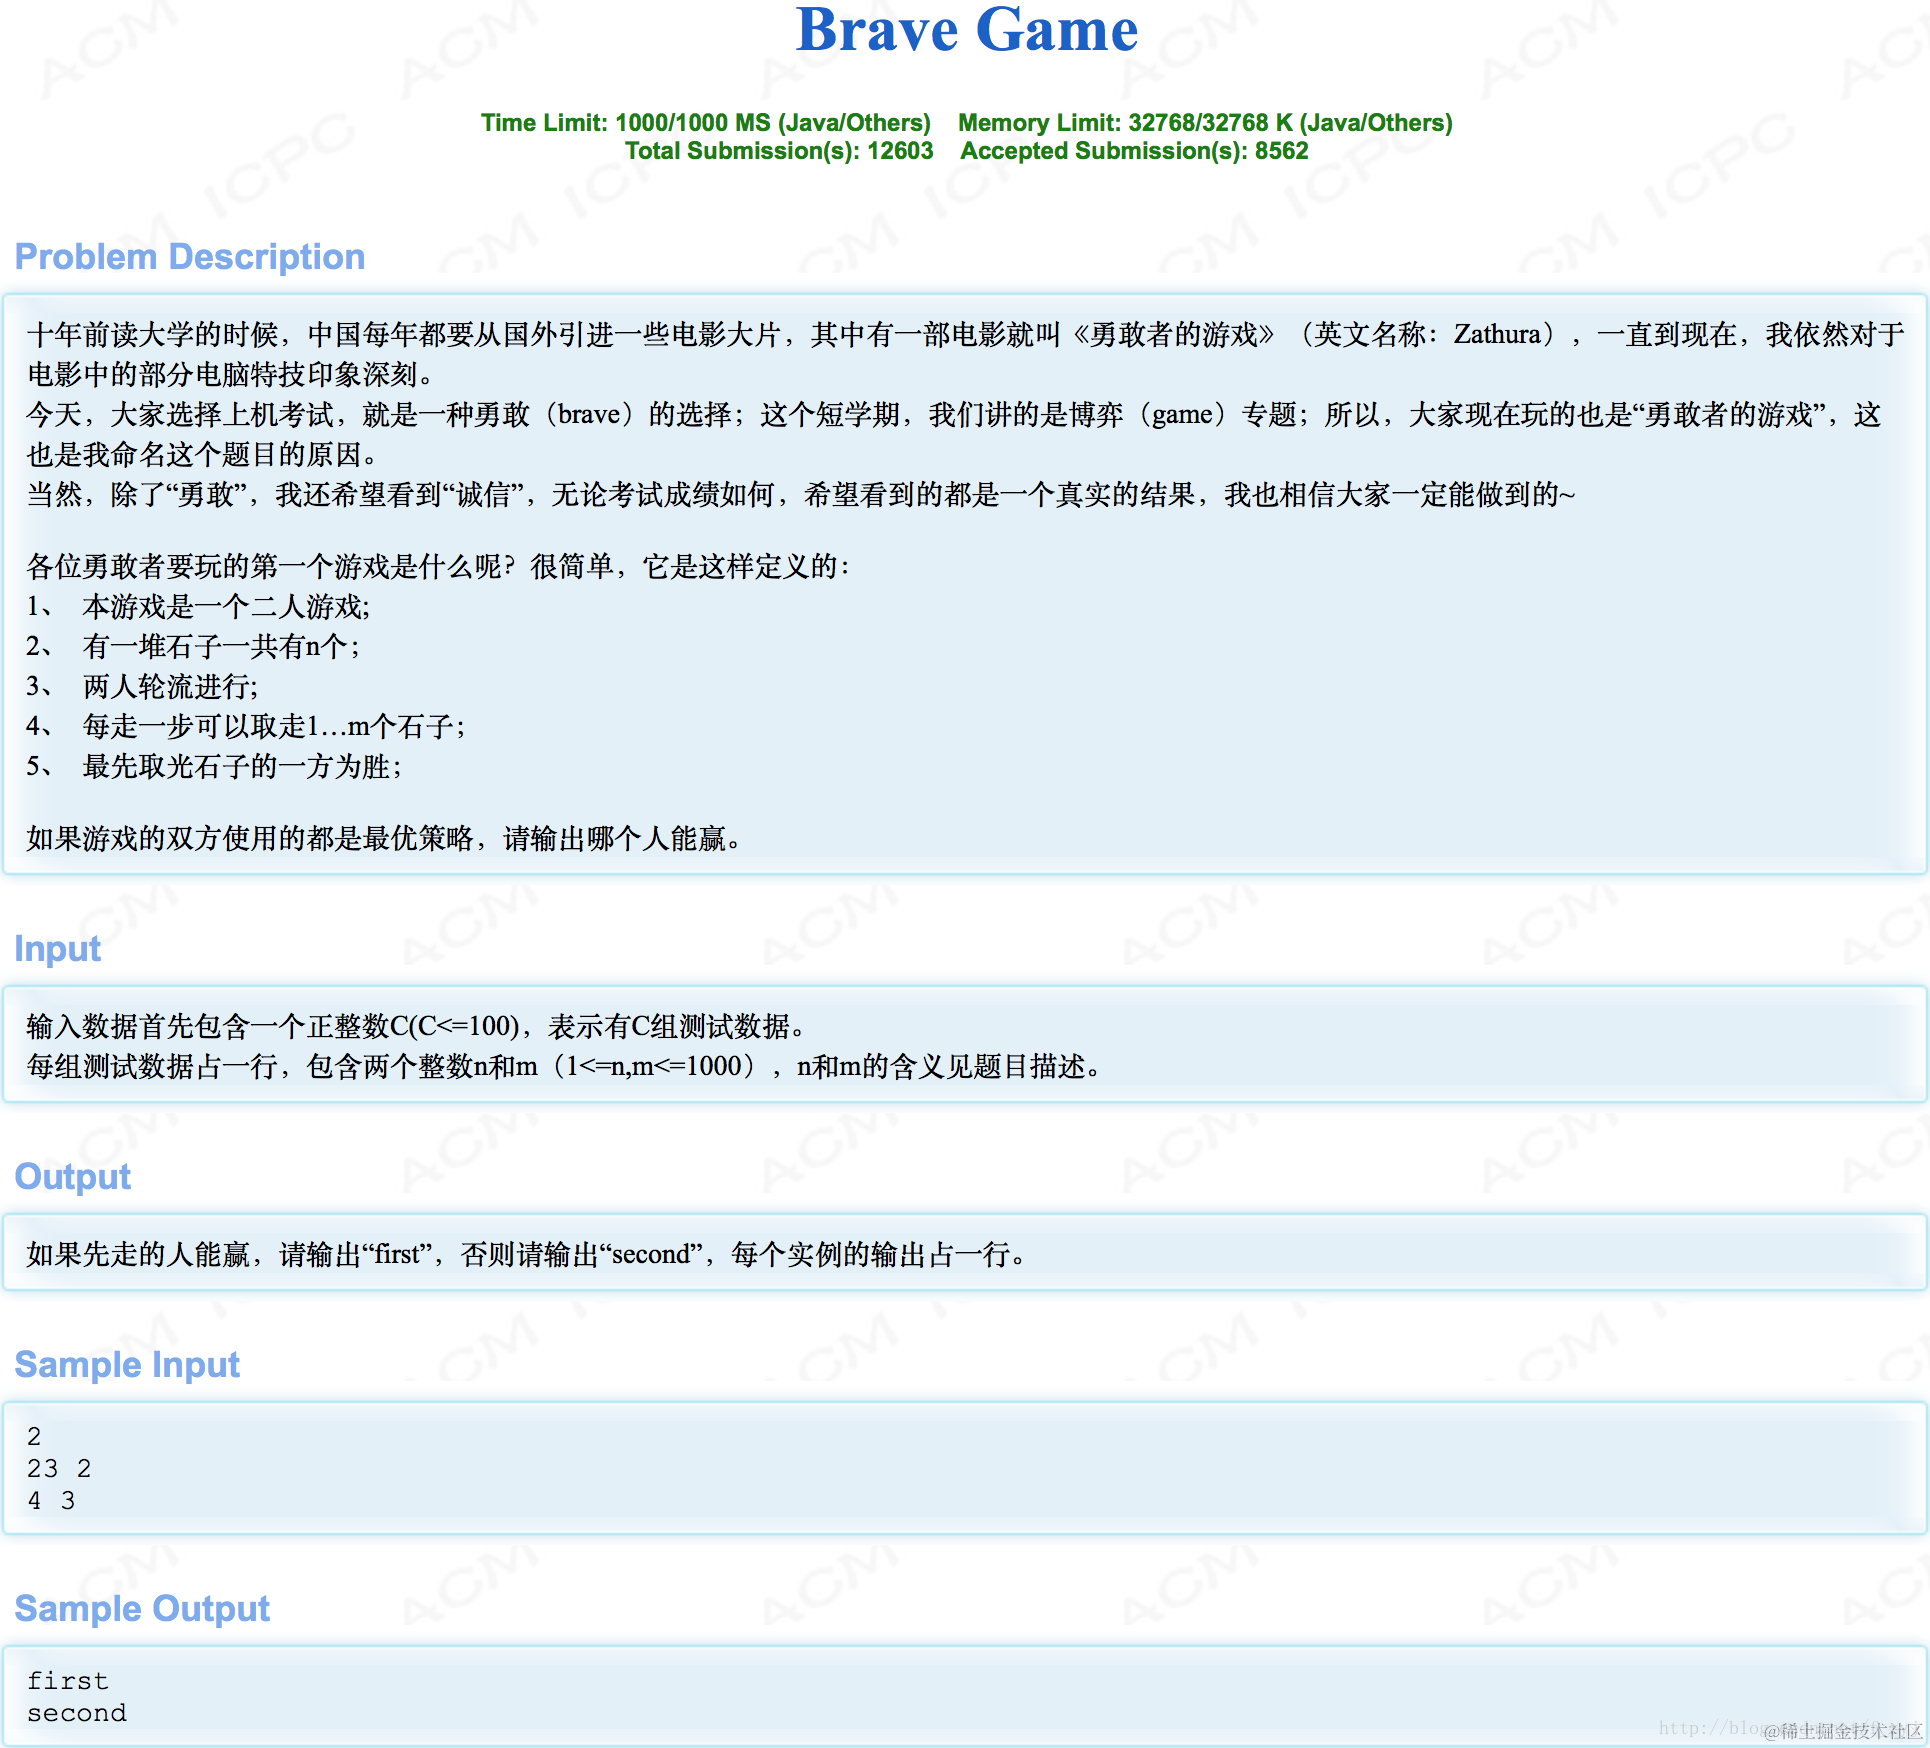Click the Problem Description section heading
The height and width of the screenshot is (1748, 1930).
(190, 257)
